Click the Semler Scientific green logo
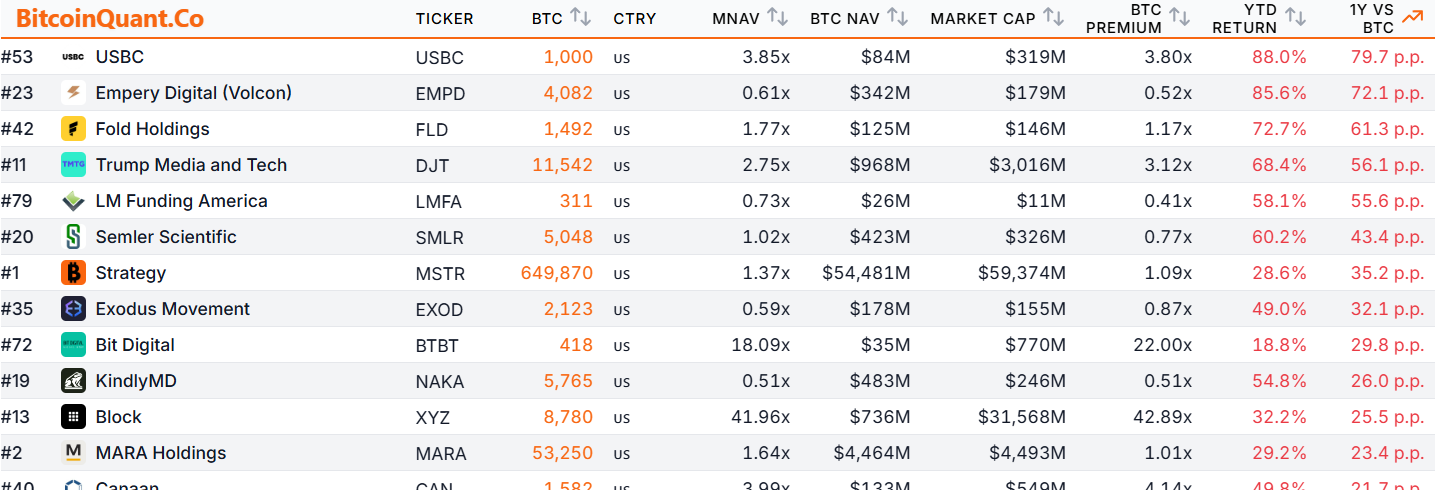Image resolution: width=1435 pixels, height=490 pixels. (x=73, y=237)
